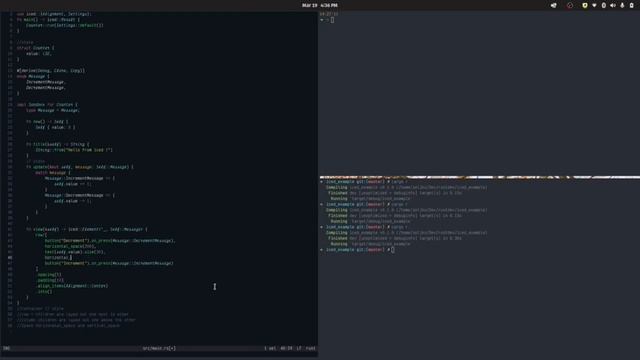The image size is (640, 360).
Task: Click the //column children comment line
Action: (x=76, y=320)
